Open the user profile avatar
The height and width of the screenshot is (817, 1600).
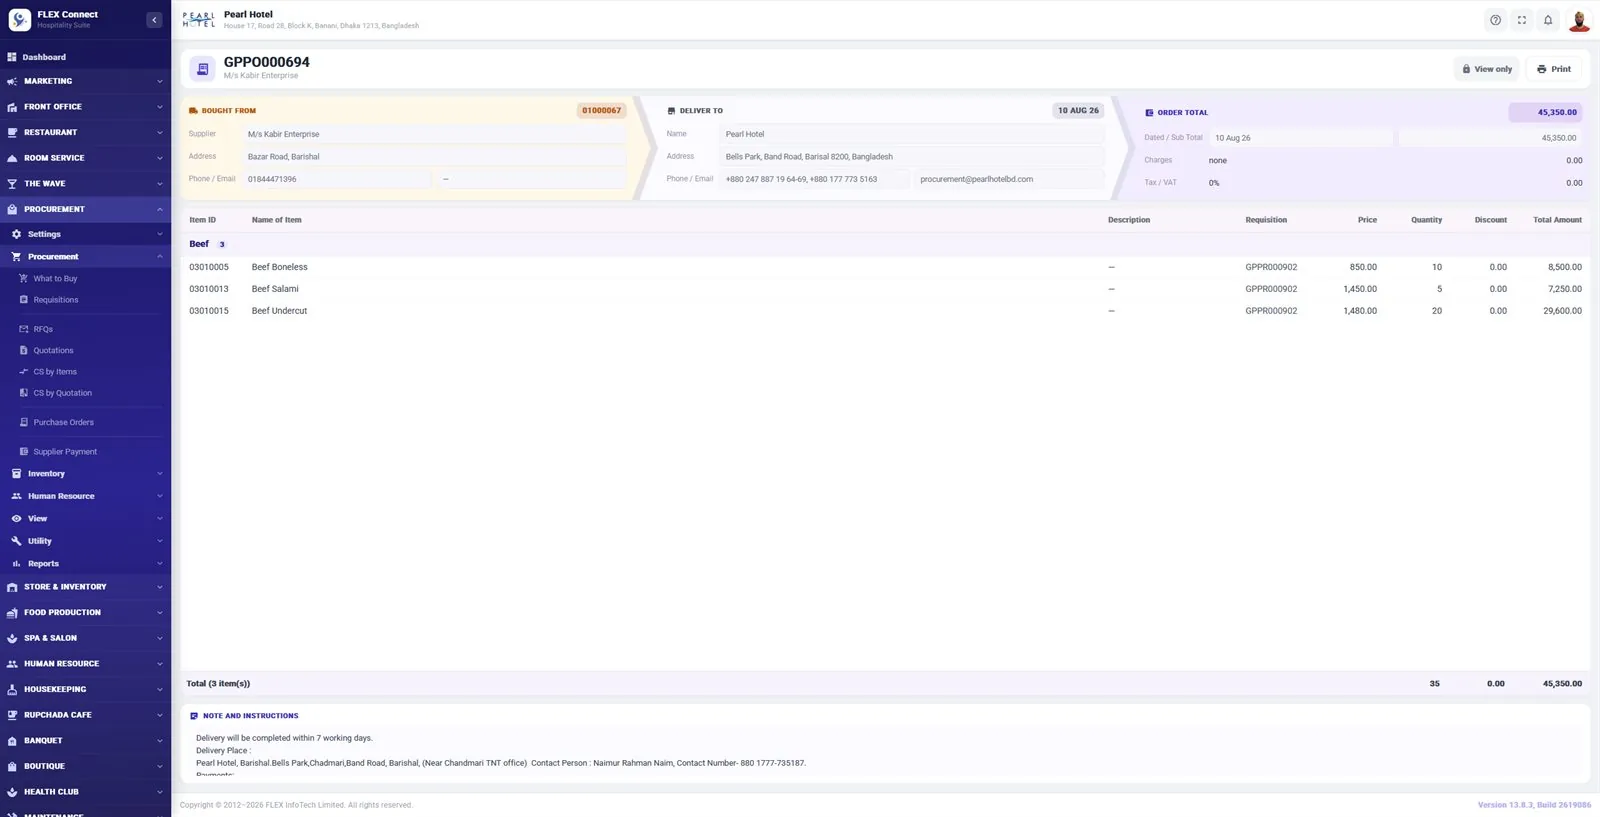[1579, 20]
